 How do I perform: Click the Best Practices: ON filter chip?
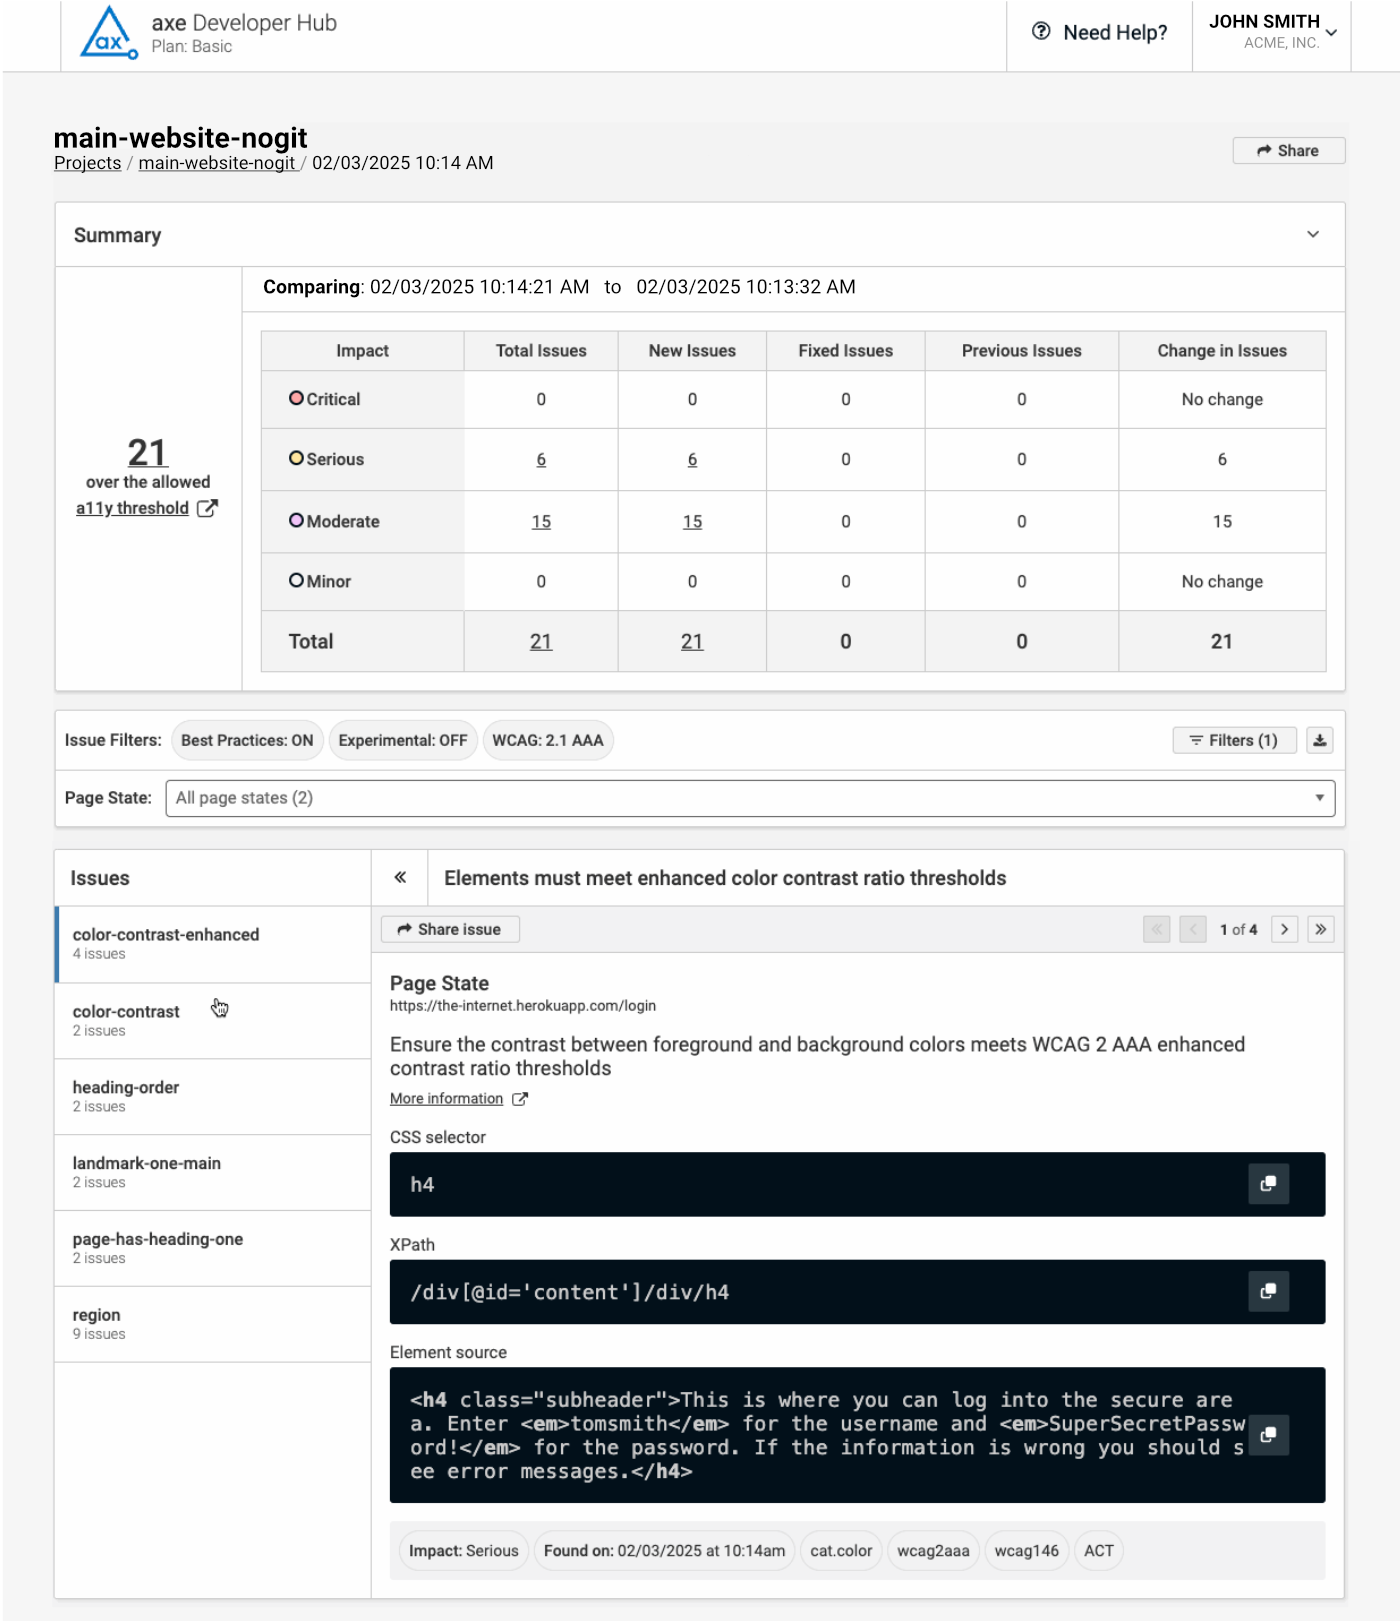pos(247,740)
